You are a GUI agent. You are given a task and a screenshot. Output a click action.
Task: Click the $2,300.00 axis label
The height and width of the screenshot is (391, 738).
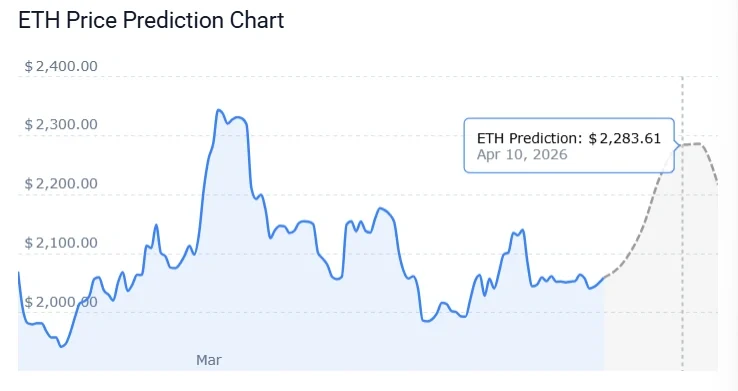pos(61,125)
